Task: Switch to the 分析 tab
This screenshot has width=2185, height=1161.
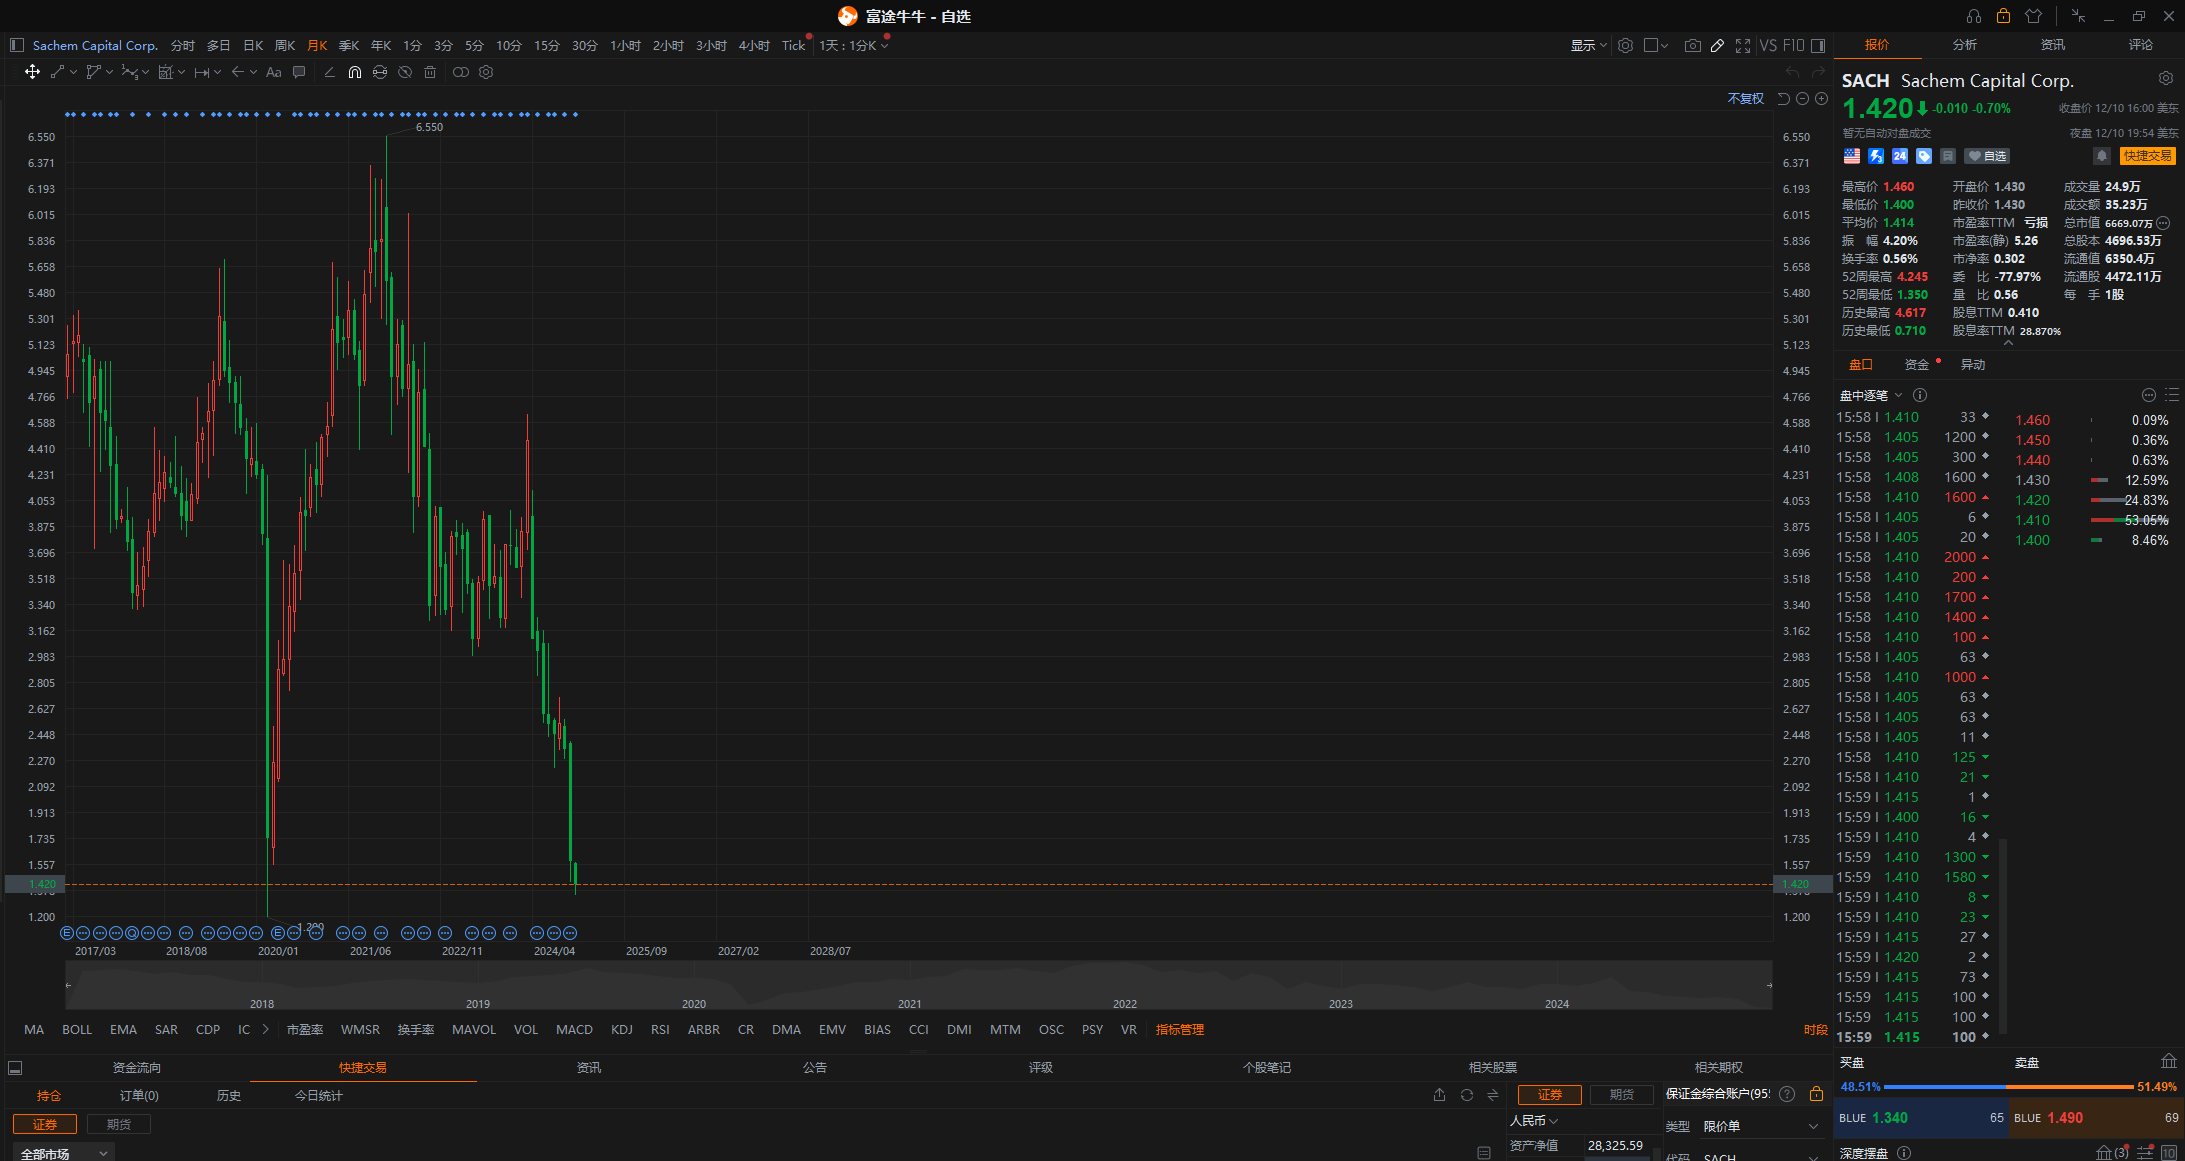Action: pos(1964,45)
